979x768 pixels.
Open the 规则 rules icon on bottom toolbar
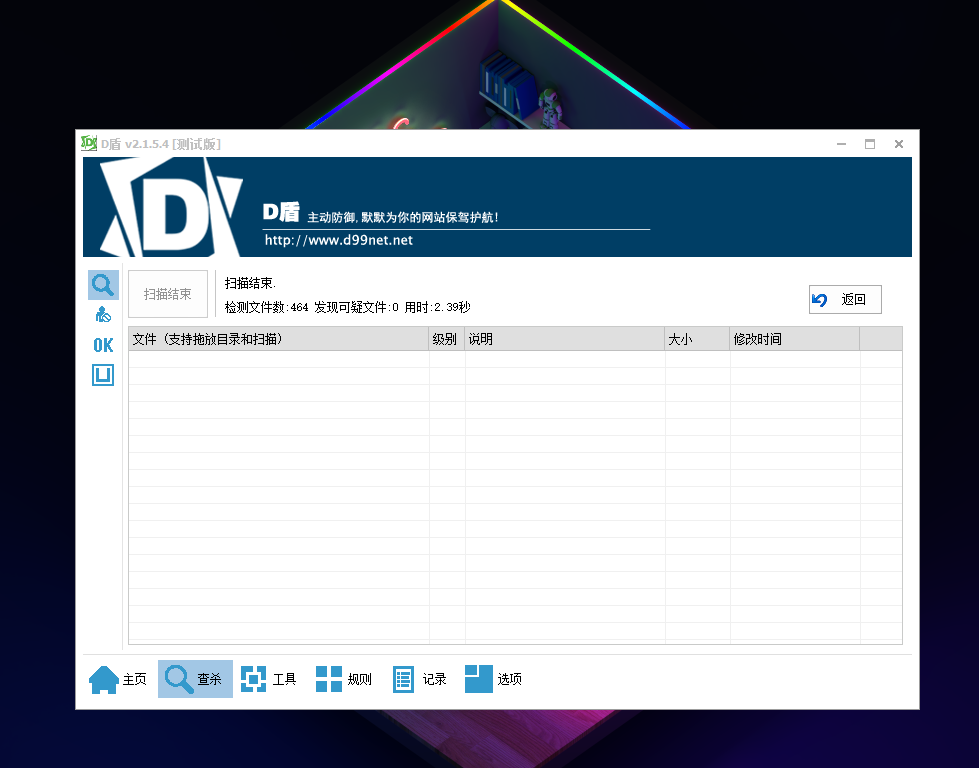coord(328,678)
